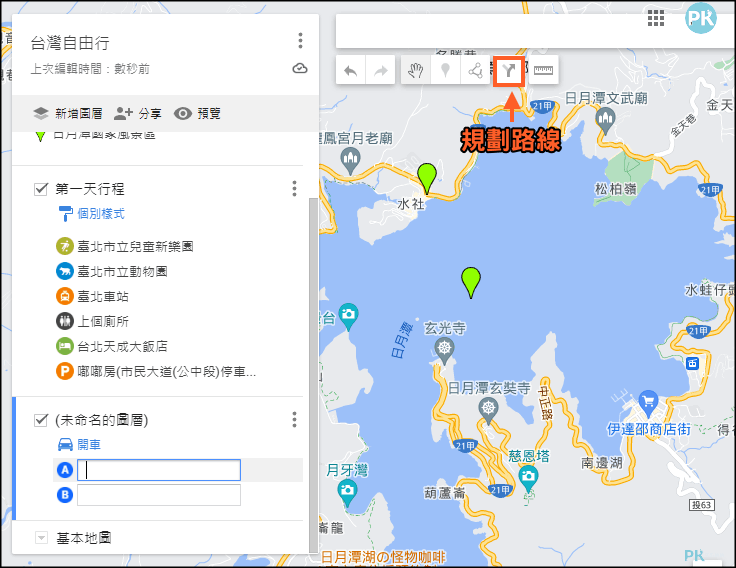Click the cloud saved status icon
Viewport: 736px width, 568px height.
point(300,69)
